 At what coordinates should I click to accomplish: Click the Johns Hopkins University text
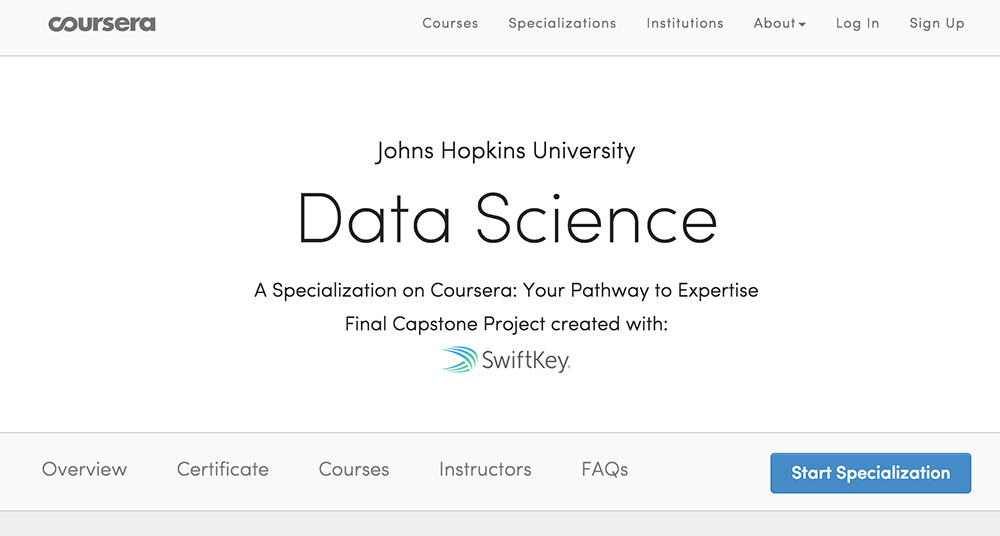coord(506,152)
